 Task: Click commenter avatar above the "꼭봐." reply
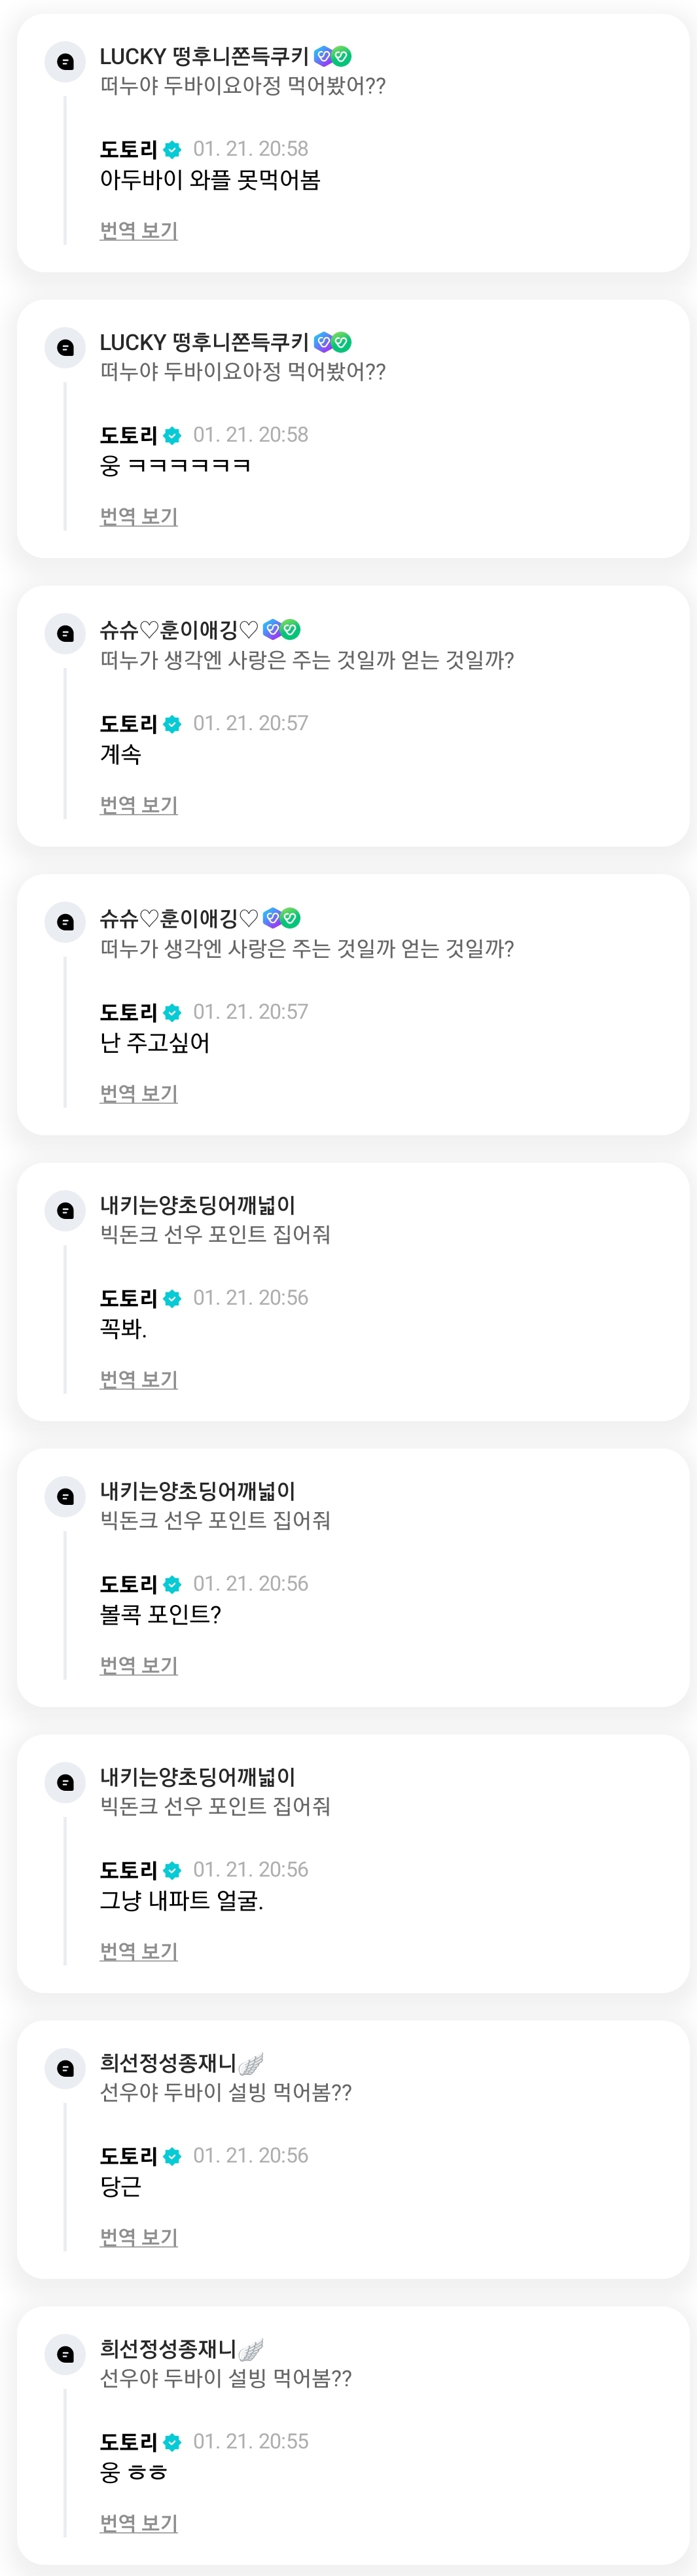[x=66, y=1210]
